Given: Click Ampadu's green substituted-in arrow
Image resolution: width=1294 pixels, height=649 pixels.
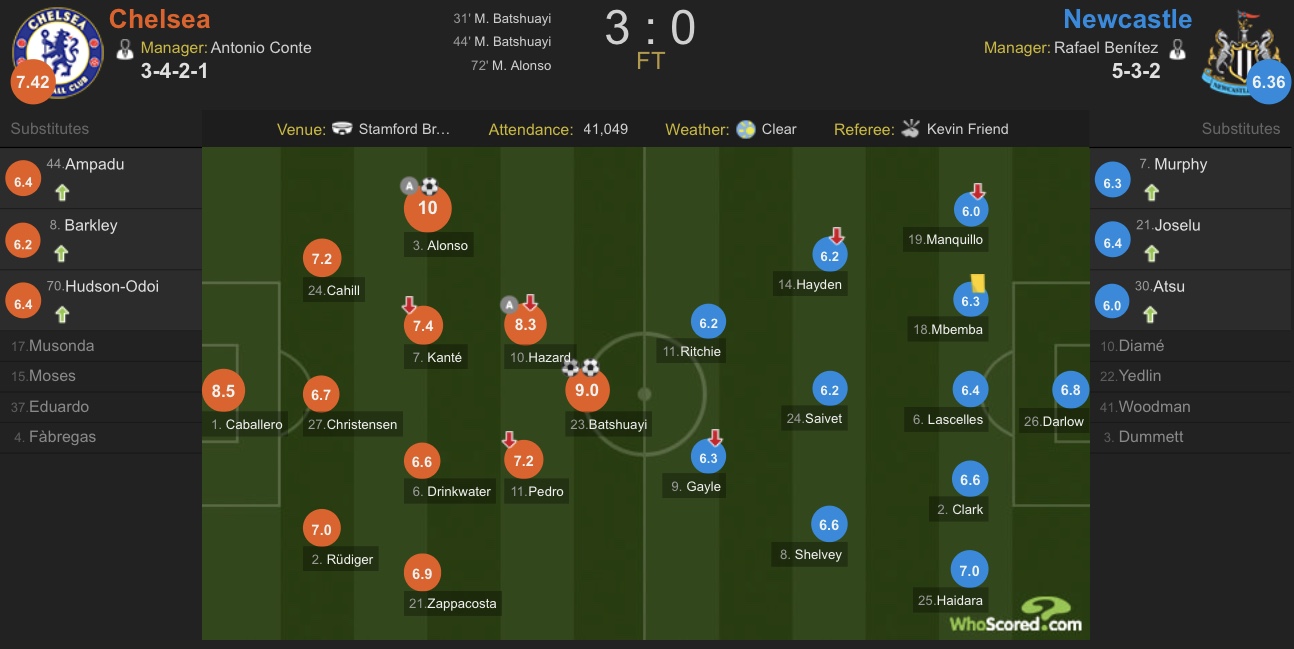Looking at the screenshot, I should 62,193.
